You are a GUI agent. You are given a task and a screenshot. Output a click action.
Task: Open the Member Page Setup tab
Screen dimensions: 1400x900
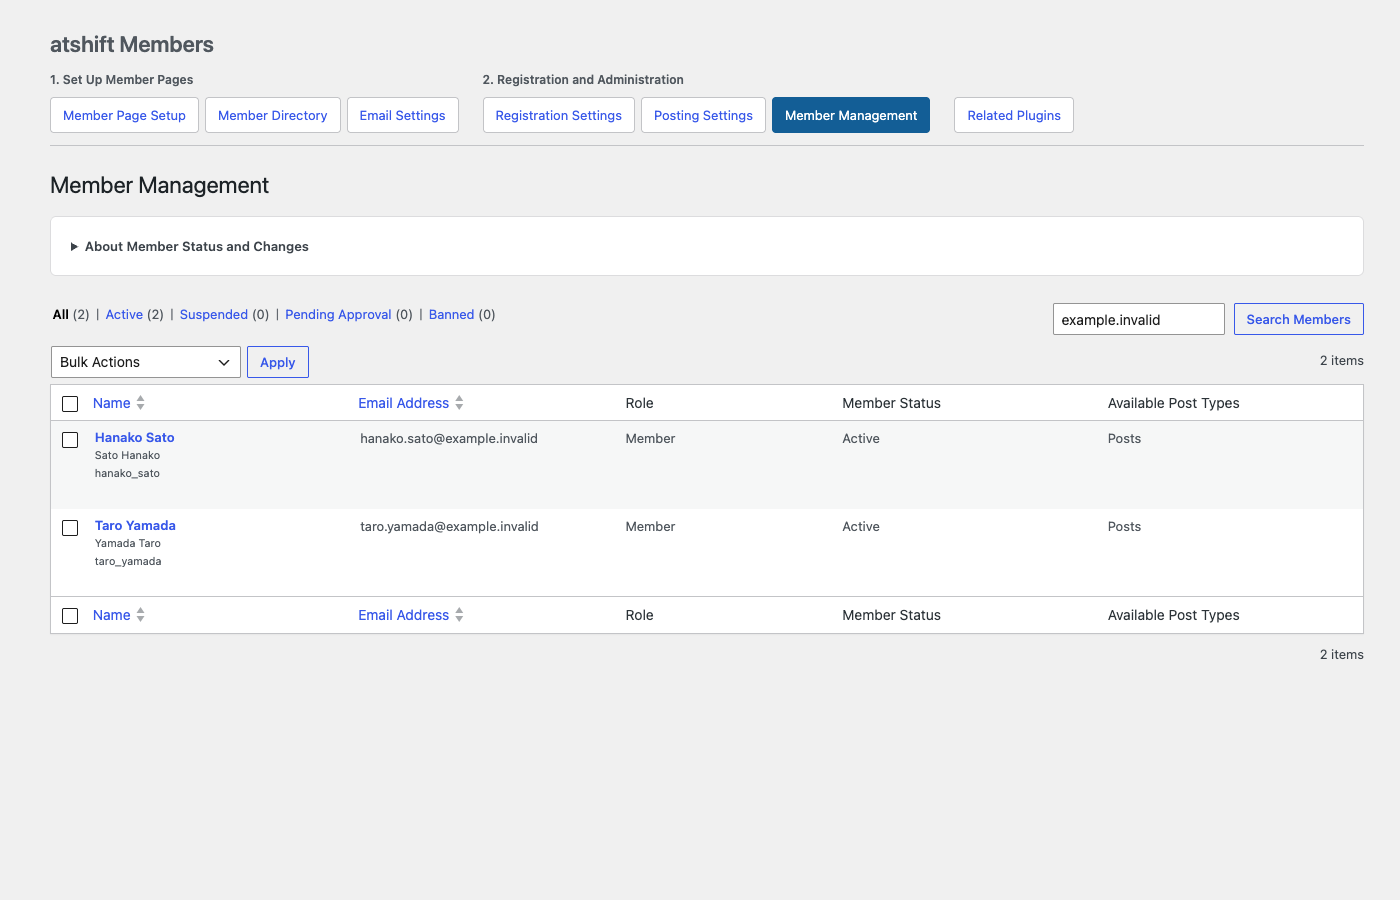pos(124,115)
